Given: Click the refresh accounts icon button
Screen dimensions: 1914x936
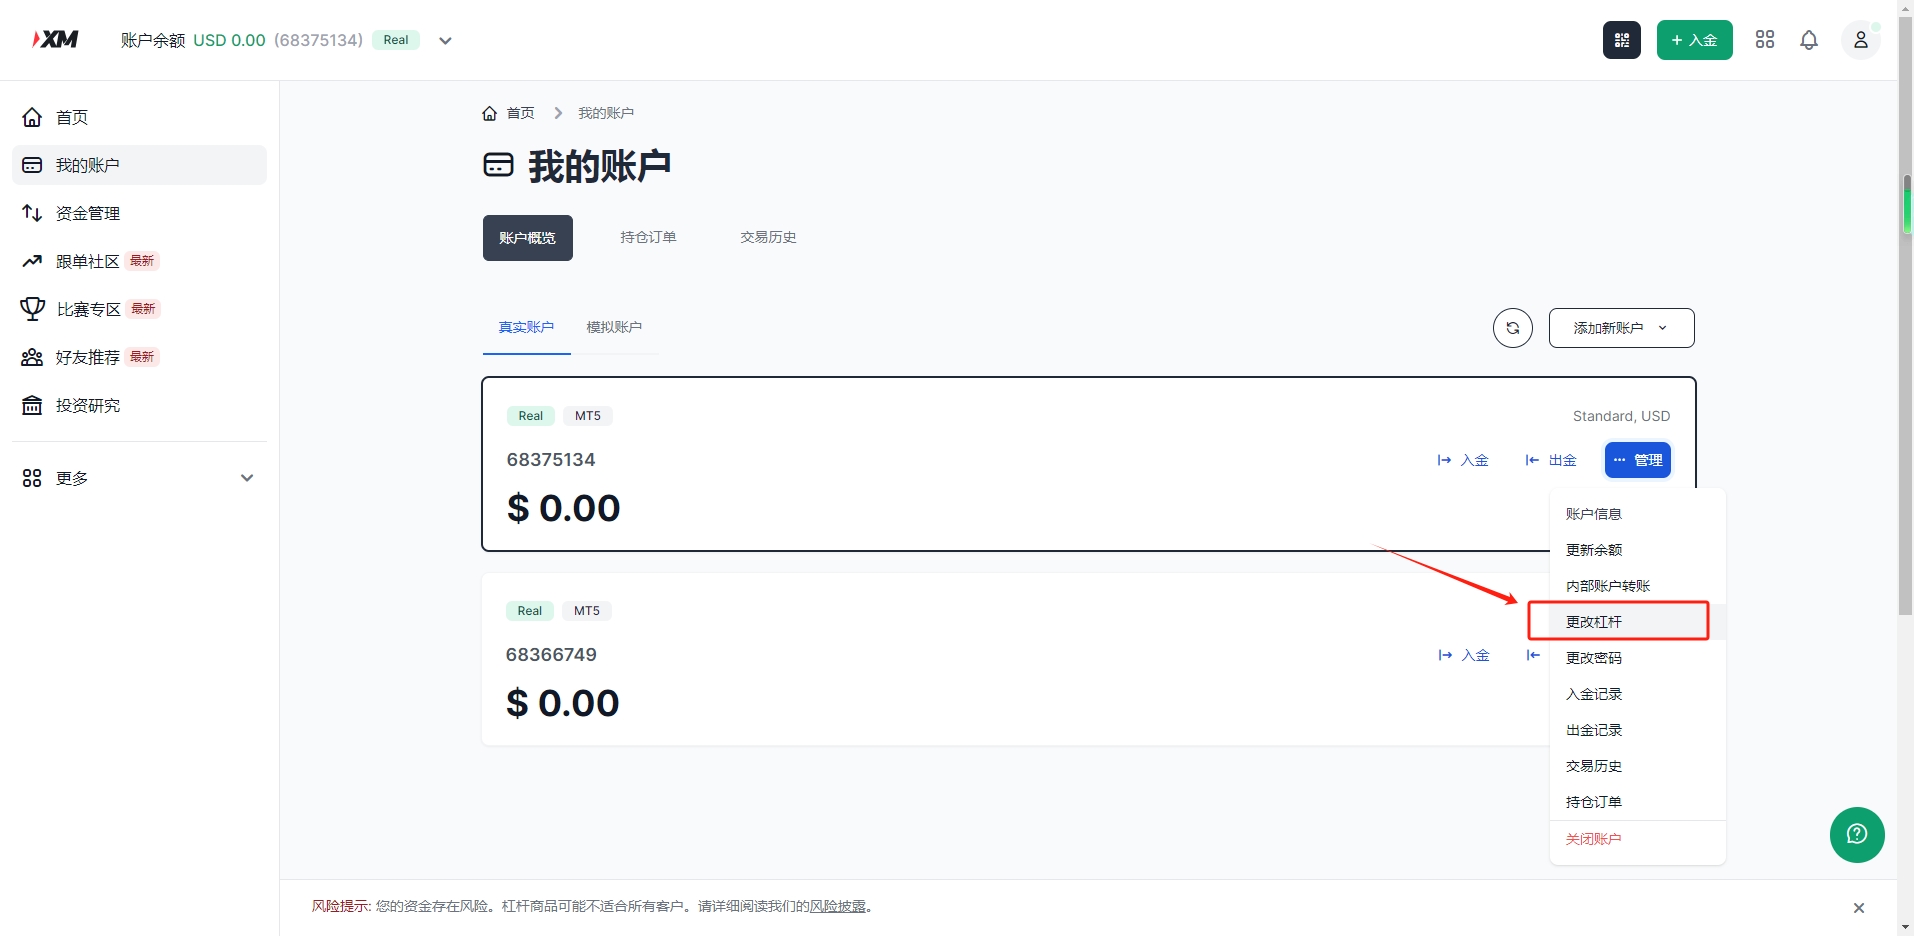Looking at the screenshot, I should [x=1513, y=328].
